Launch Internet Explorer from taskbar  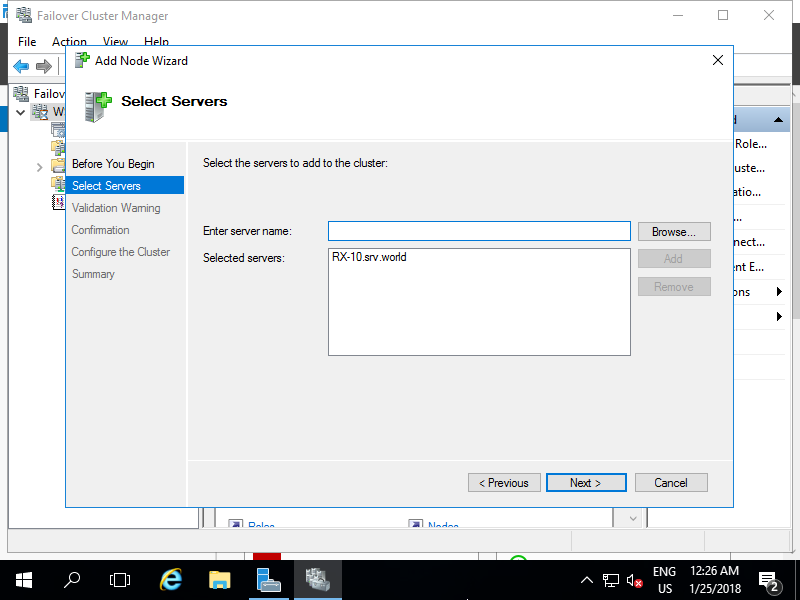[170, 580]
